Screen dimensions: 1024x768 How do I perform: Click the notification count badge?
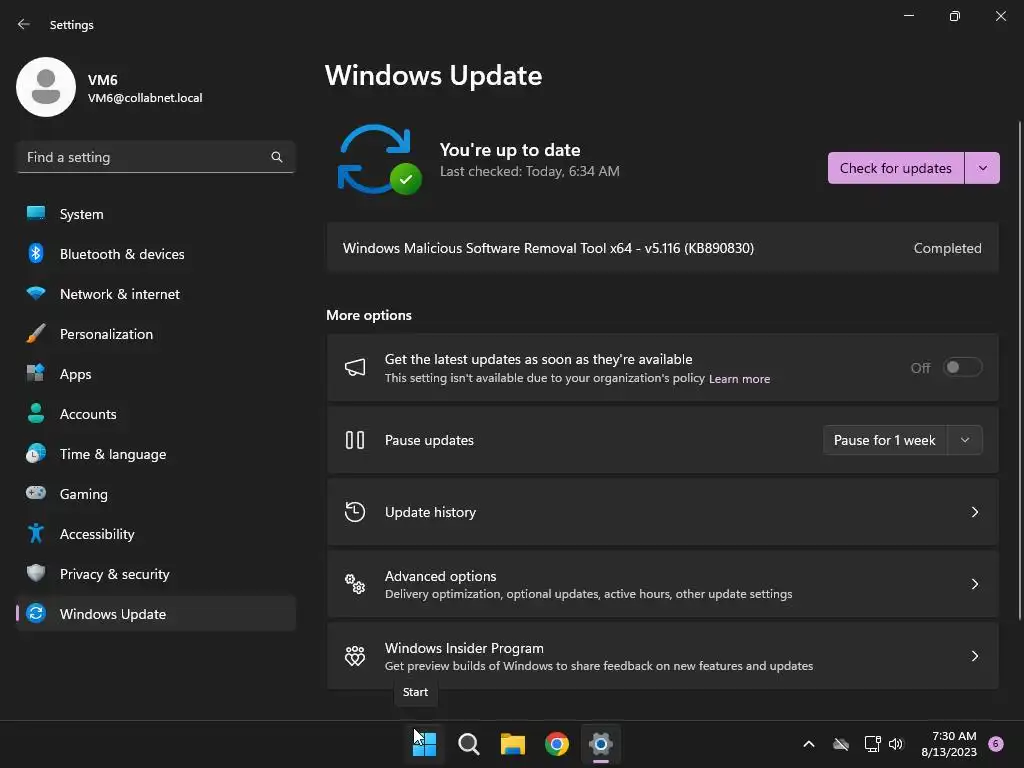click(x=996, y=743)
